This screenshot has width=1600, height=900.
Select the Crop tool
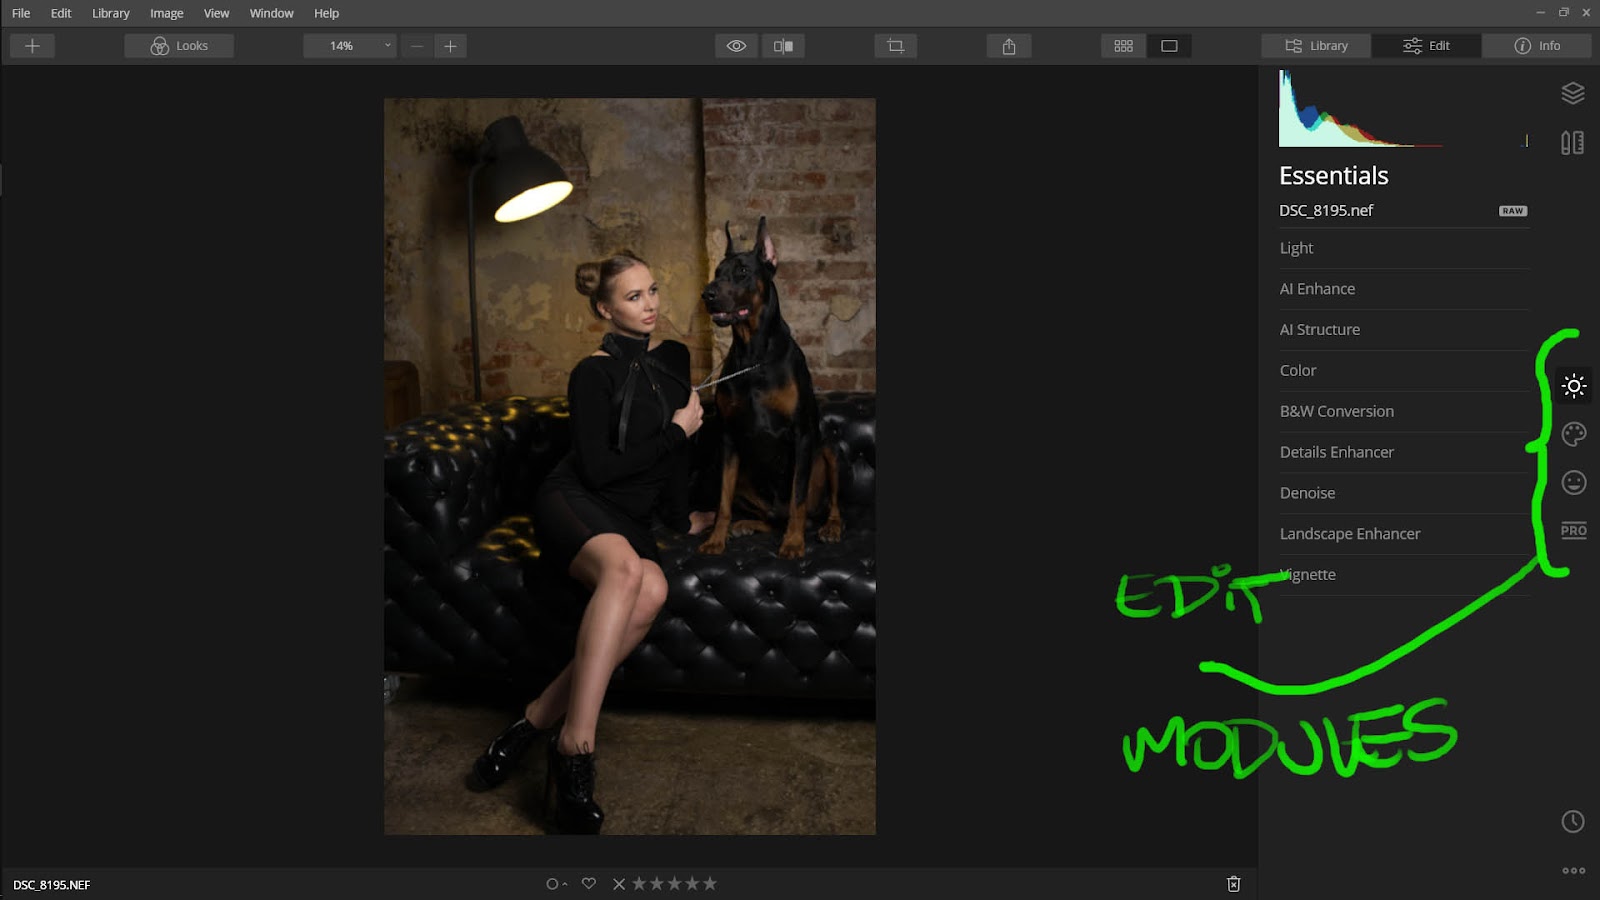point(895,46)
